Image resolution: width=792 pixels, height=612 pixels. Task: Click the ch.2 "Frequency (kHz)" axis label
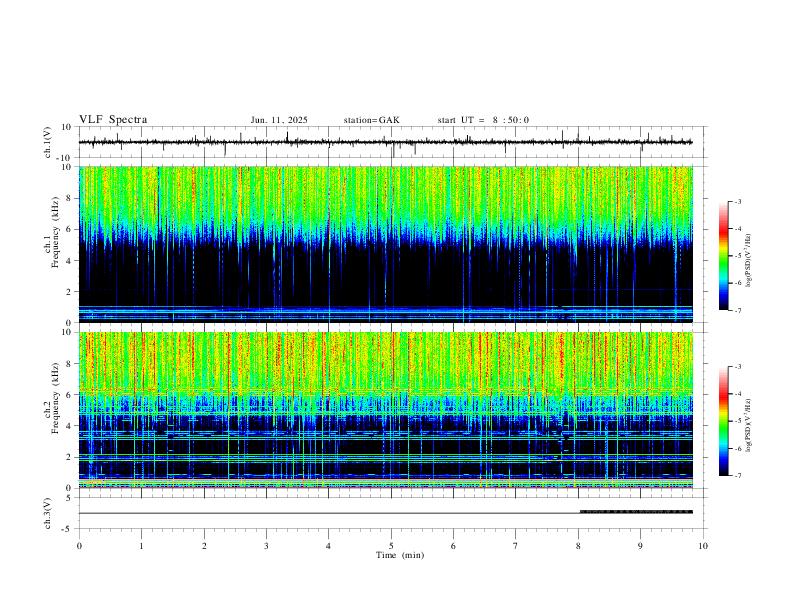55,398
